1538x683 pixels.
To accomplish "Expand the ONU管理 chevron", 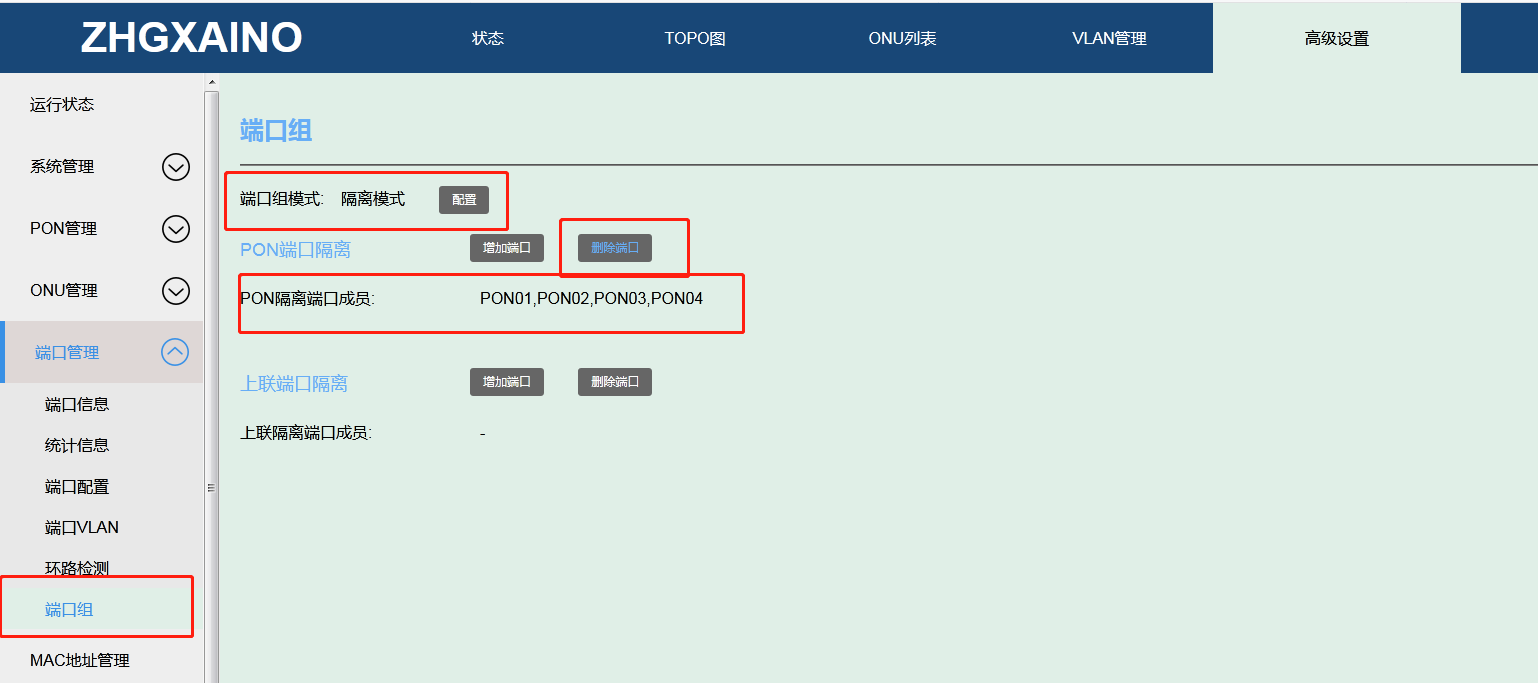I will [x=176, y=291].
